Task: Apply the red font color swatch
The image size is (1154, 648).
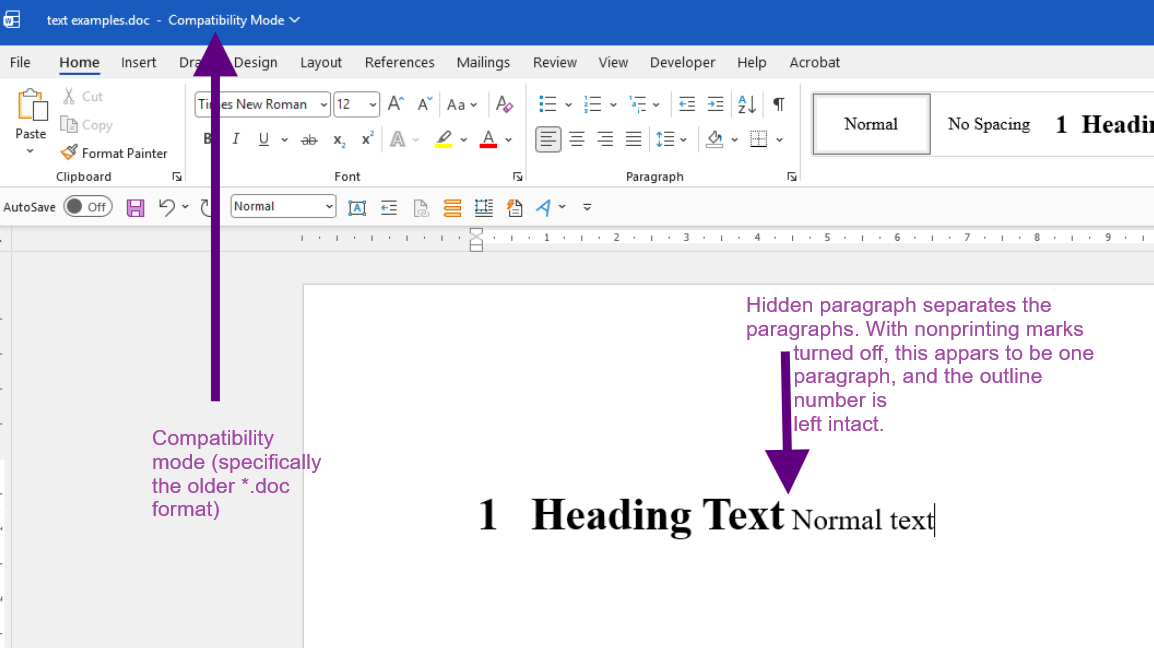Action: click(488, 140)
